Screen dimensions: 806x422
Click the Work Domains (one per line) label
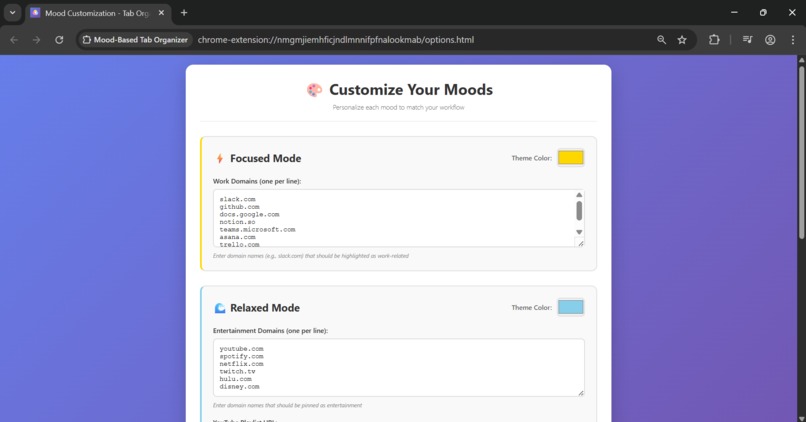point(257,181)
